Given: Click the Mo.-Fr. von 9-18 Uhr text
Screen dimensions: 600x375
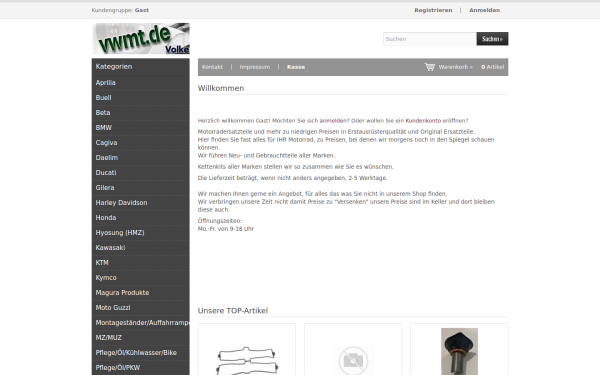Looking at the screenshot, I should point(226,229).
